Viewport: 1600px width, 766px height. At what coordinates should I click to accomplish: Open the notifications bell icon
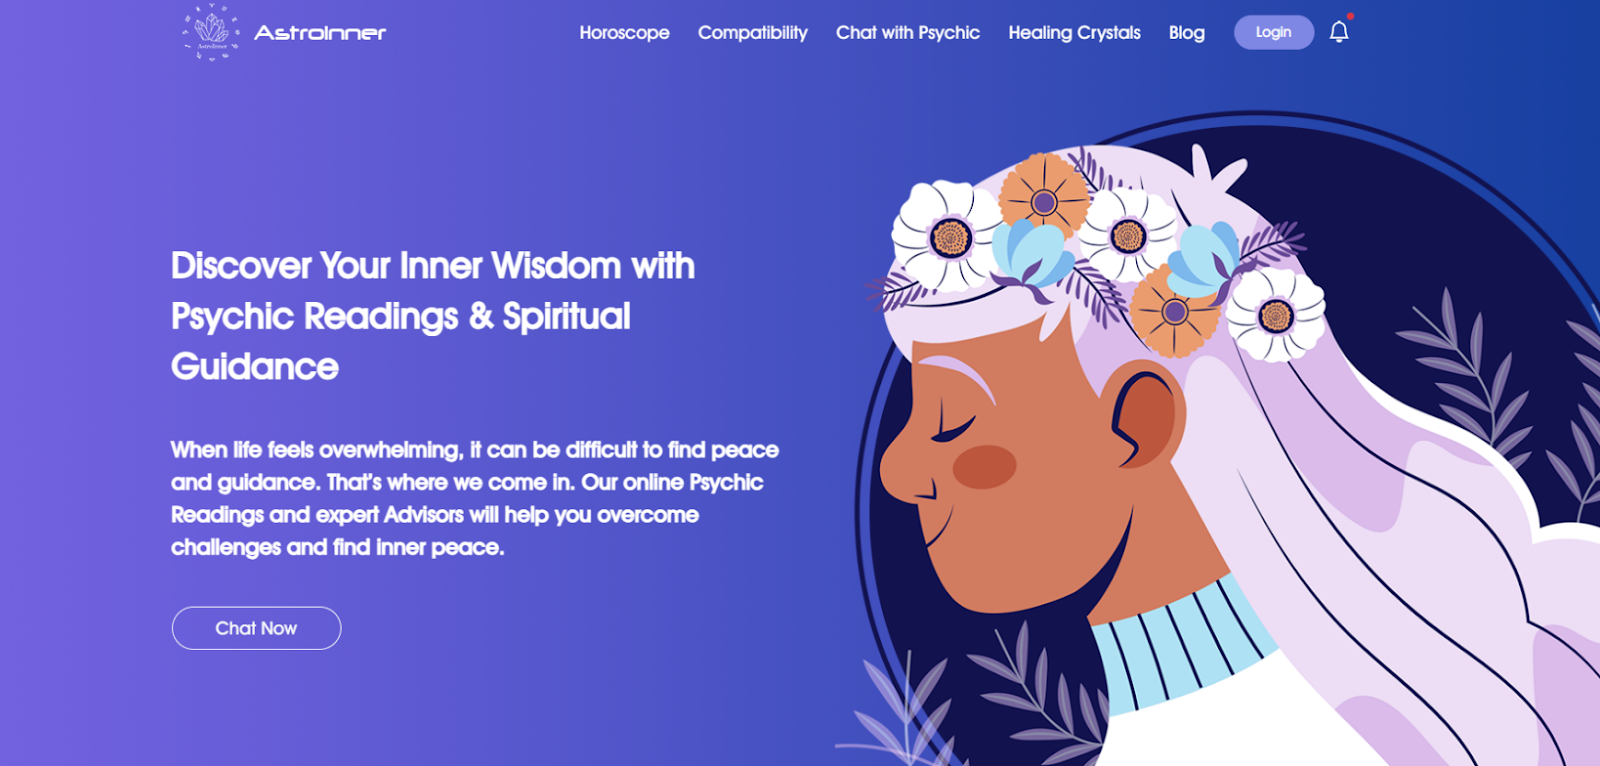1339,32
